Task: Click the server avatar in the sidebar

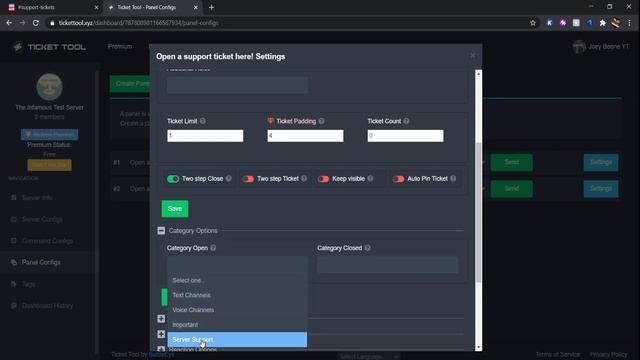Action: (x=49, y=87)
